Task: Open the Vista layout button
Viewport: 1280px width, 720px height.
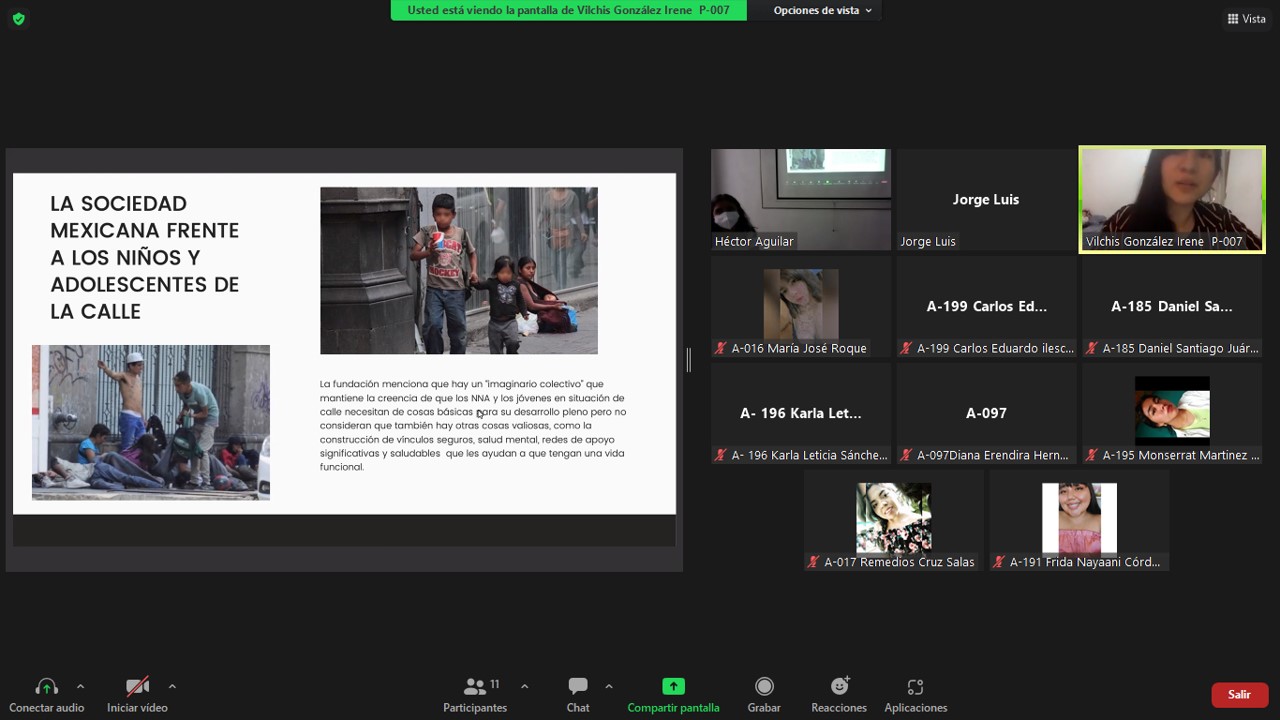Action: click(1247, 18)
